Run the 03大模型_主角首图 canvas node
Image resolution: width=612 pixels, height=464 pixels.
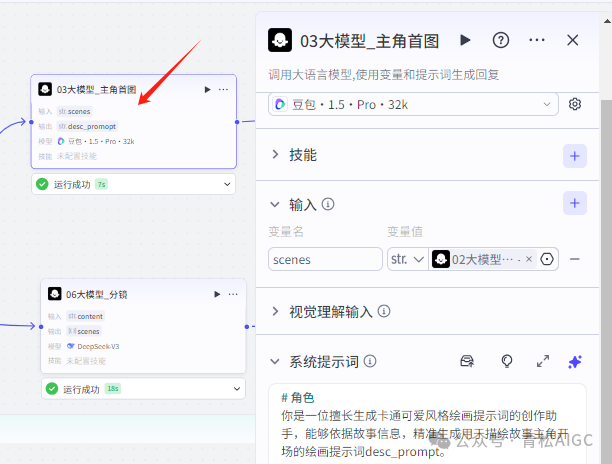tap(207, 90)
